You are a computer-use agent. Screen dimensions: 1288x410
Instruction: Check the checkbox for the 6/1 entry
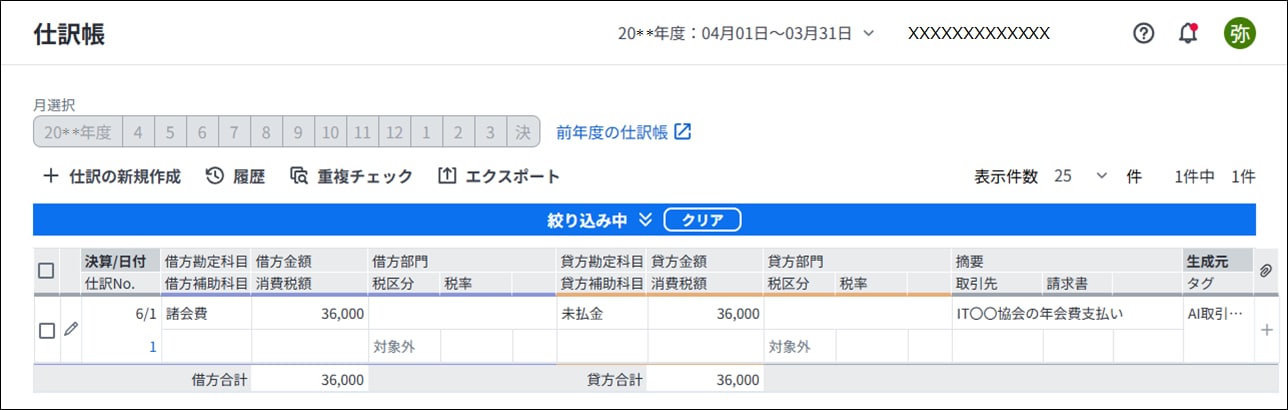click(x=46, y=331)
